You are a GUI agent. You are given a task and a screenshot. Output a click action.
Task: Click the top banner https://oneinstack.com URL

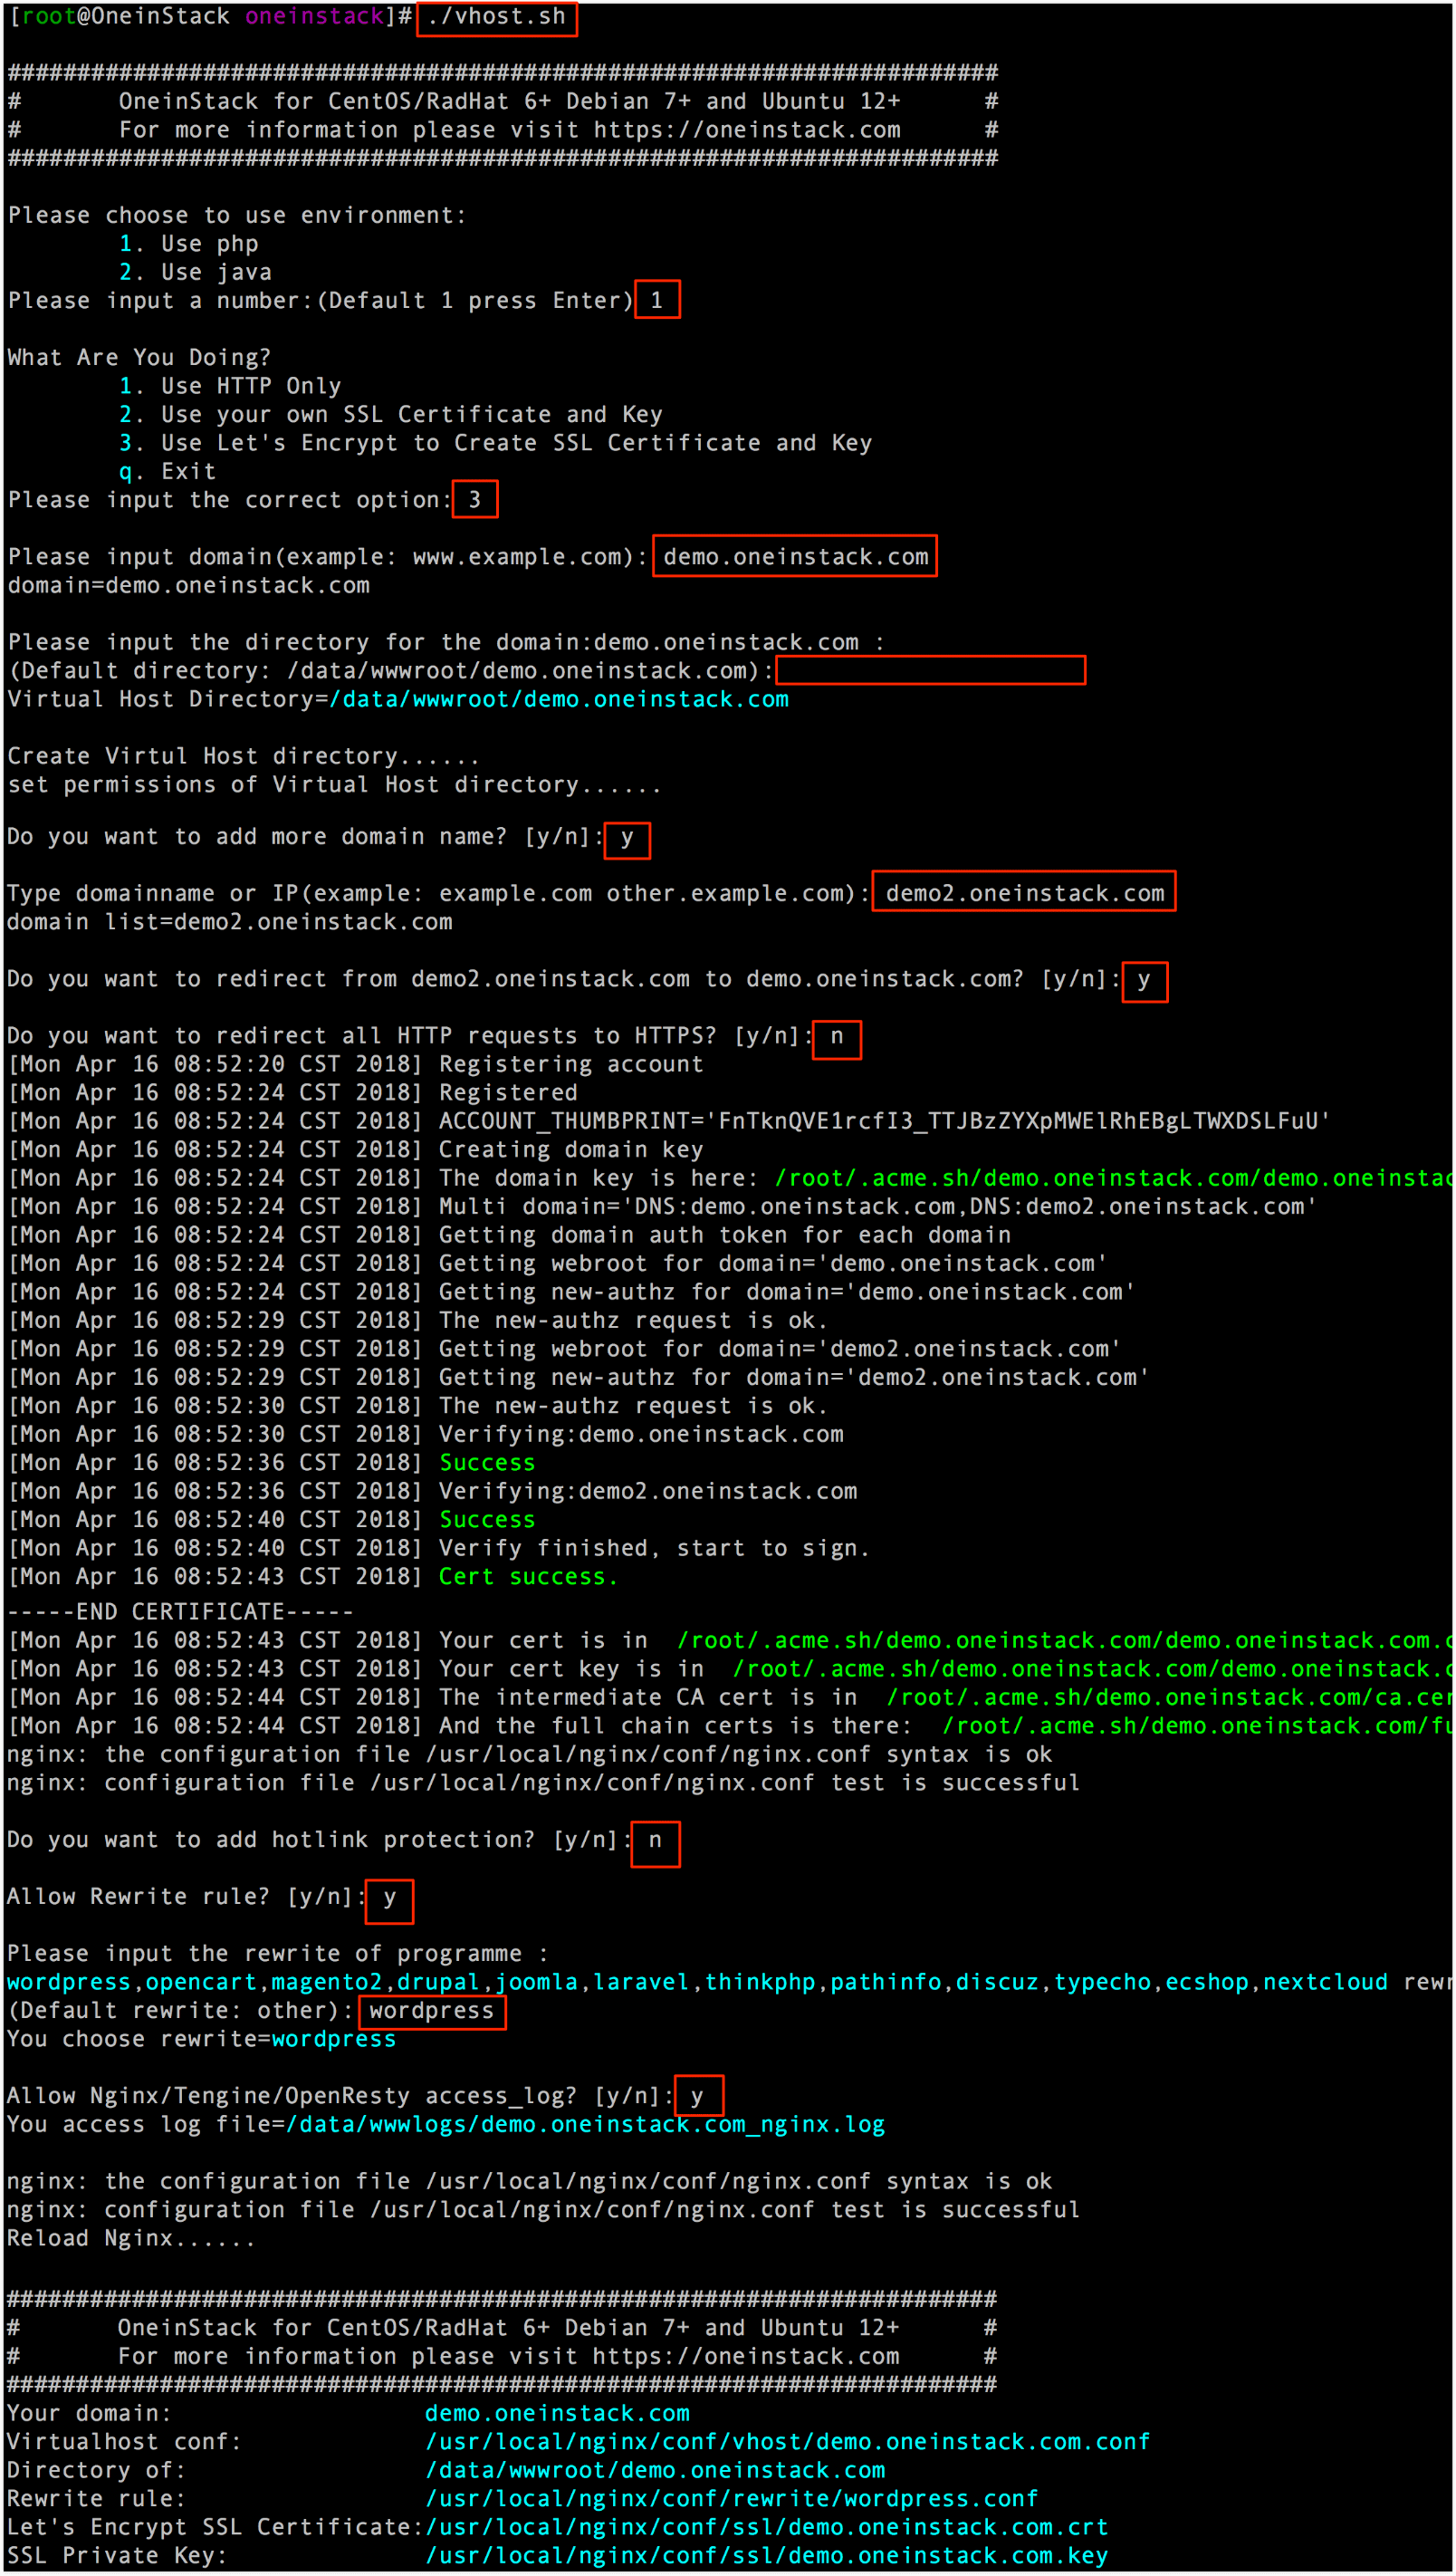(747, 130)
